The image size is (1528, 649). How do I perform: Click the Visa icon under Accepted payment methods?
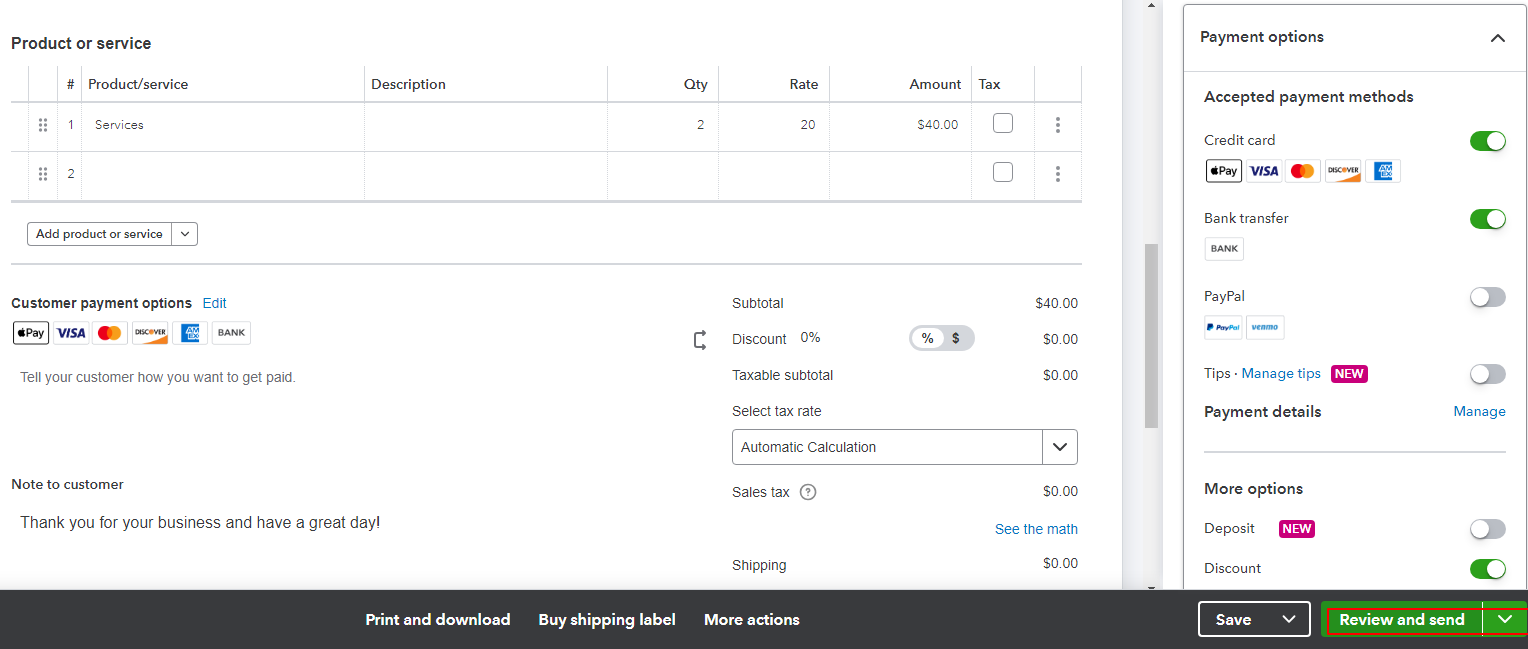point(1263,171)
